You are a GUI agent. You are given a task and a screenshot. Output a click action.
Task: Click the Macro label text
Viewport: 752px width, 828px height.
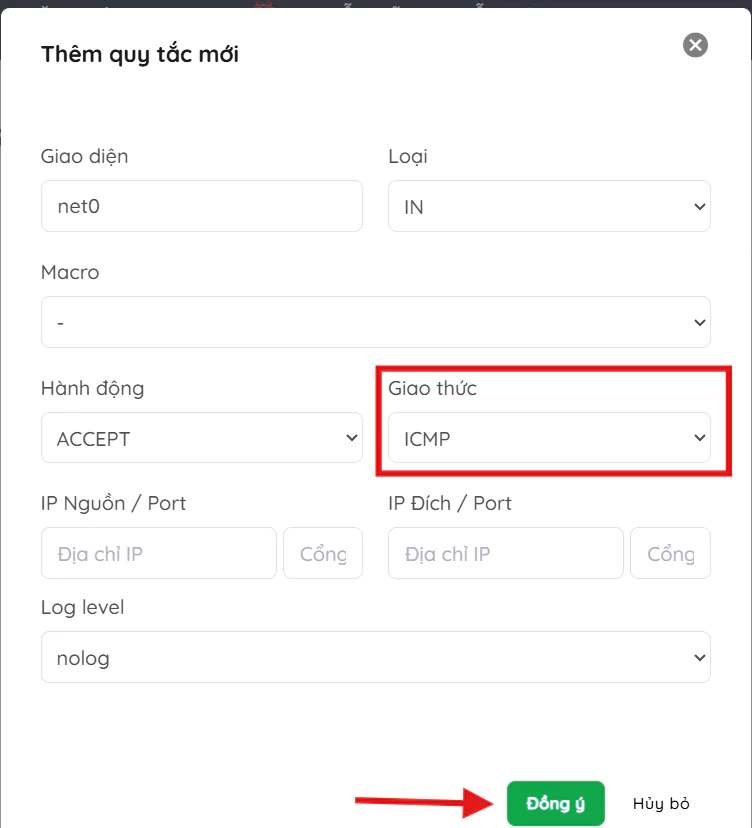[x=70, y=272]
